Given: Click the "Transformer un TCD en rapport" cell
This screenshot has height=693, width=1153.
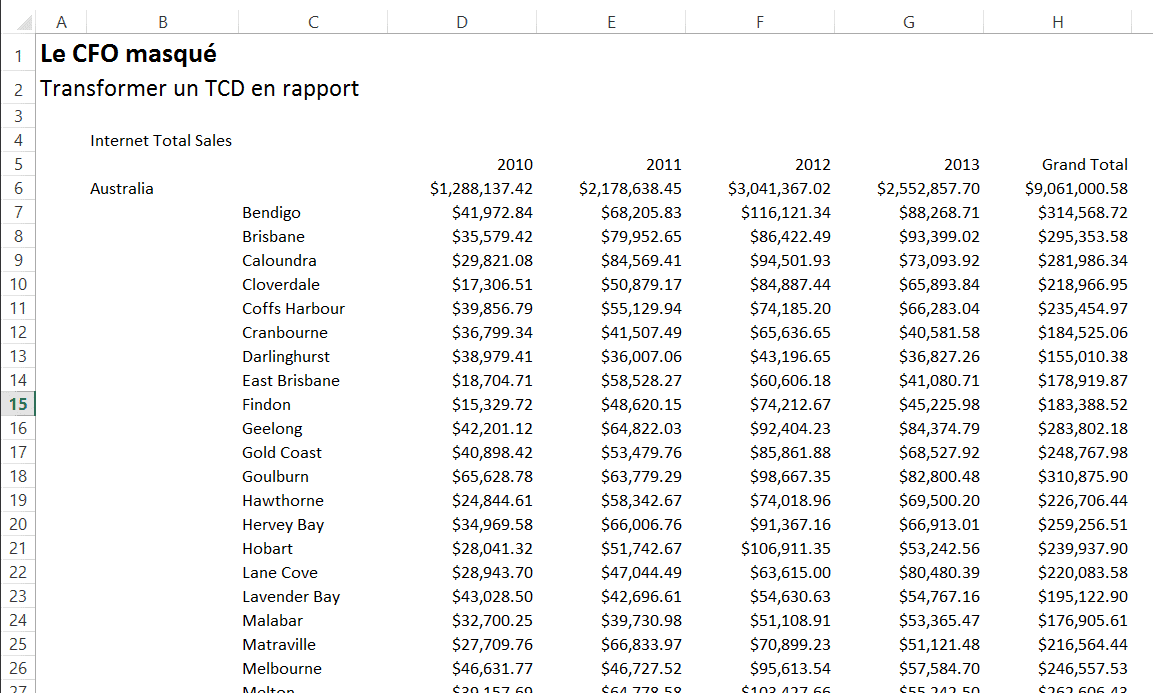Looking at the screenshot, I should coord(199,89).
